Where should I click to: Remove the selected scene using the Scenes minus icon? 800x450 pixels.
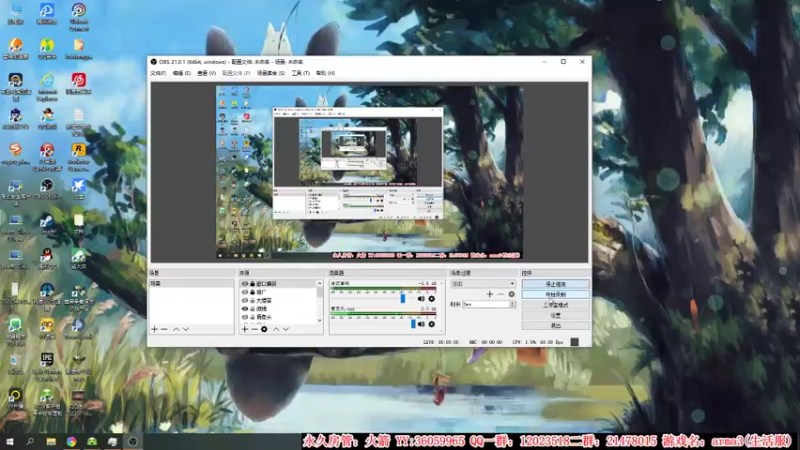click(164, 330)
